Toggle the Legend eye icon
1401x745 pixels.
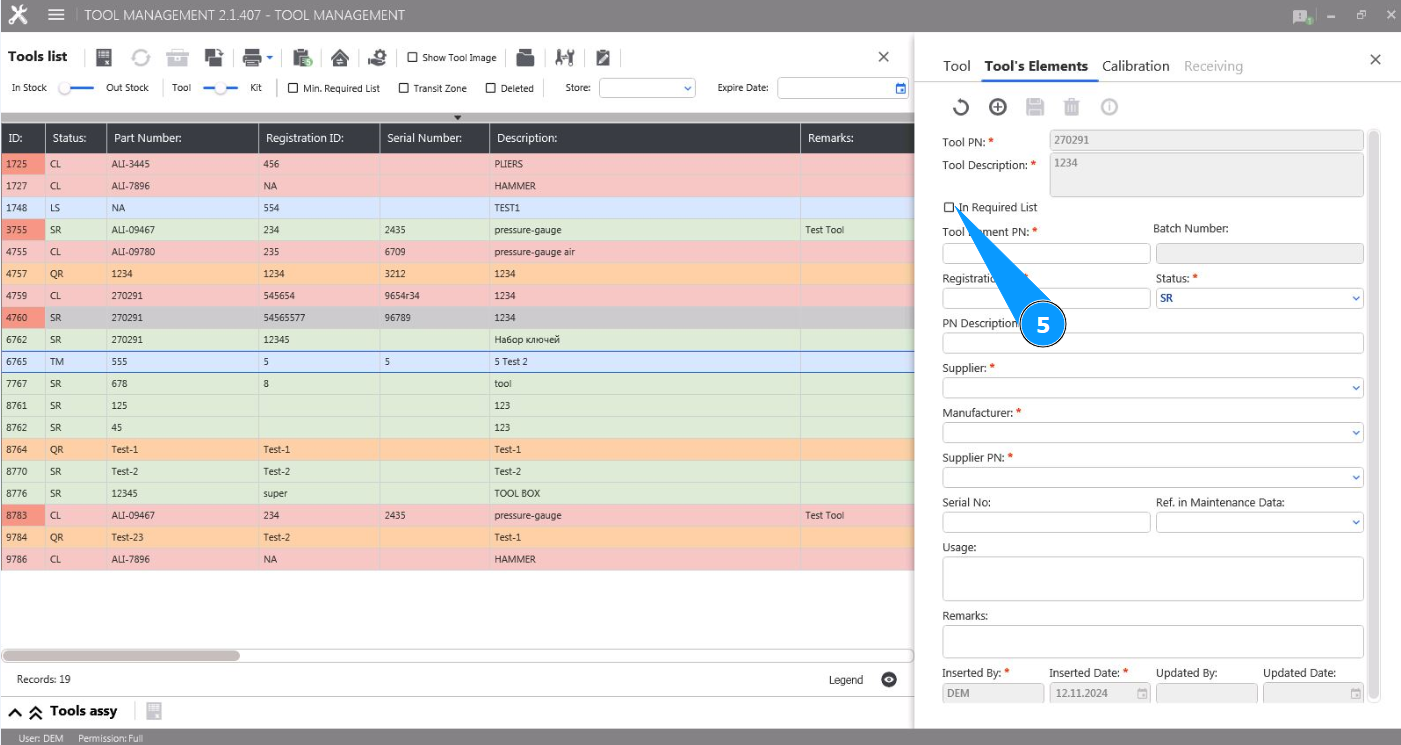[888, 680]
